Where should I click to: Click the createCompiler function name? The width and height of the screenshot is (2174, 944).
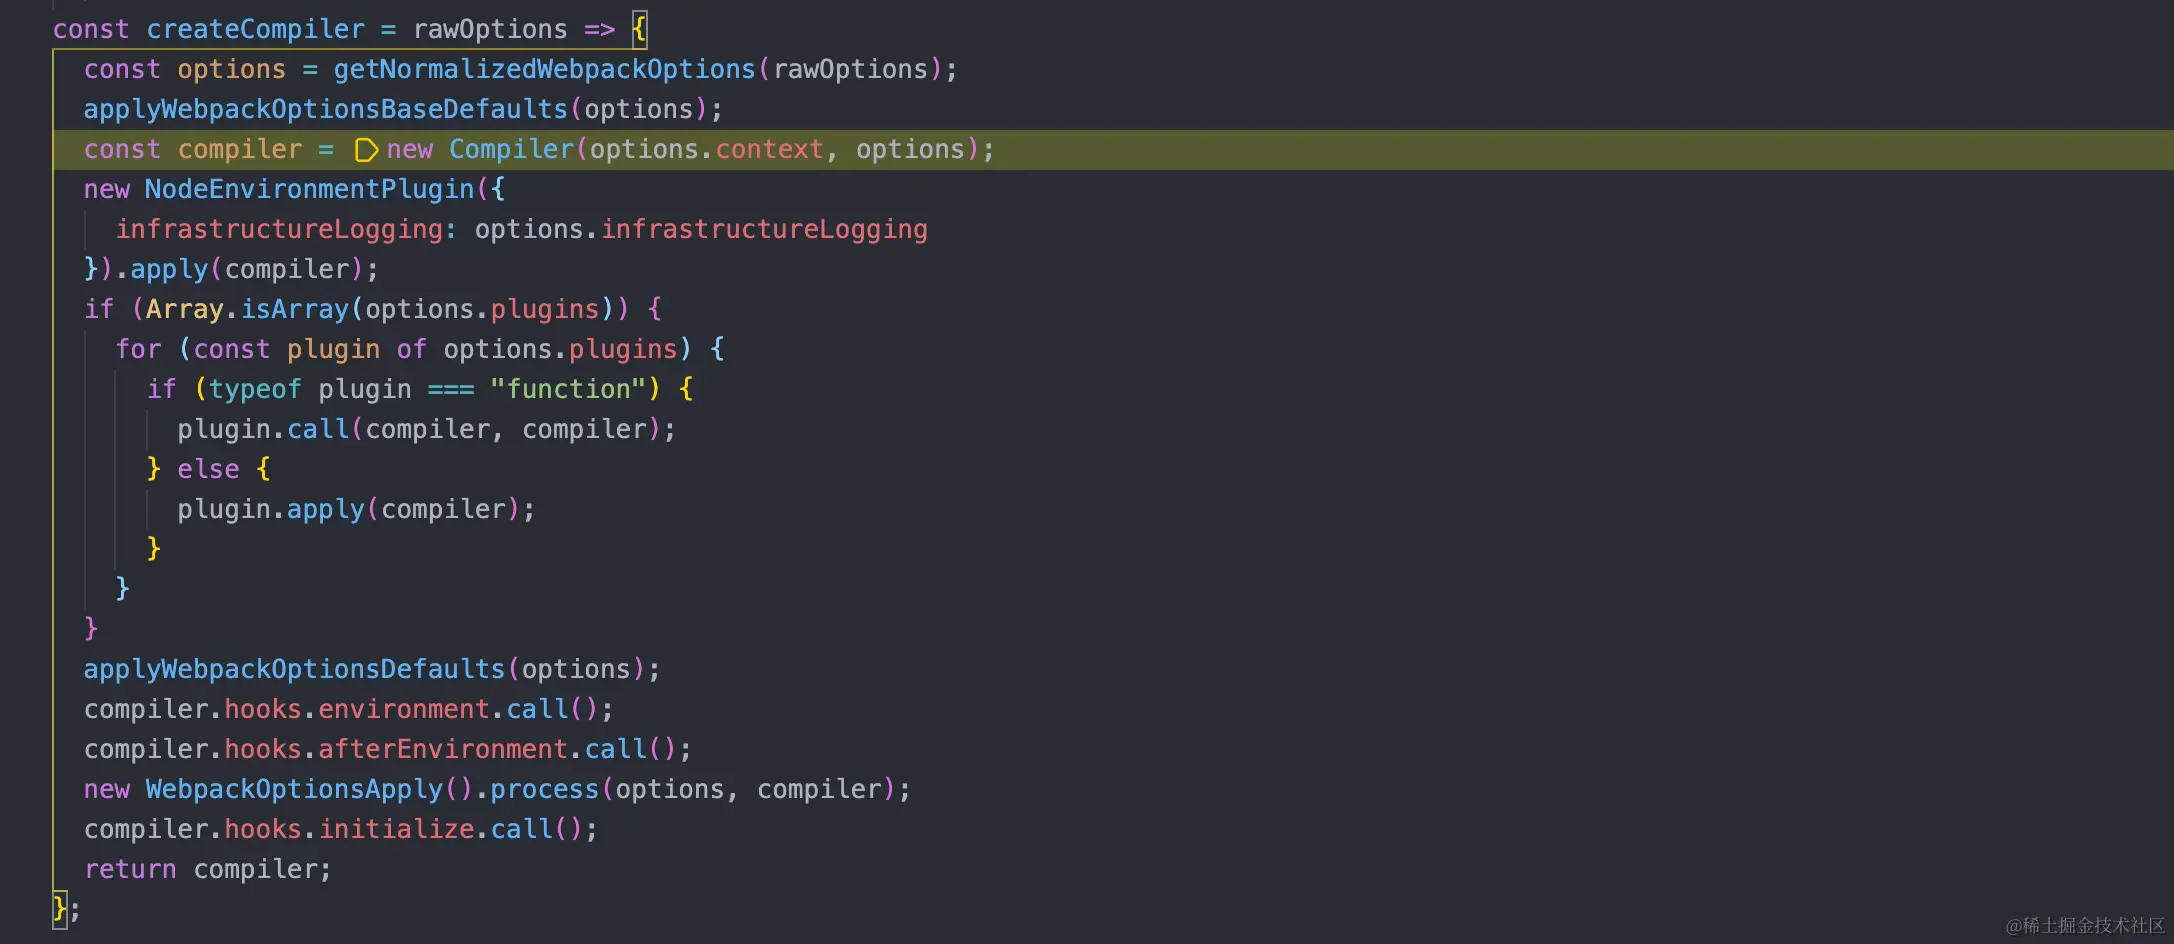click(x=255, y=30)
